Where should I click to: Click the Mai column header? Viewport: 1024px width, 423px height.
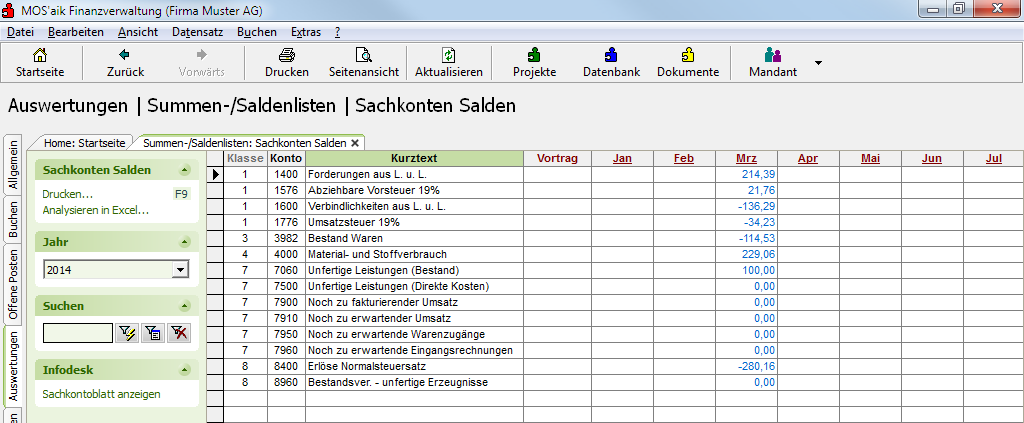[870, 159]
